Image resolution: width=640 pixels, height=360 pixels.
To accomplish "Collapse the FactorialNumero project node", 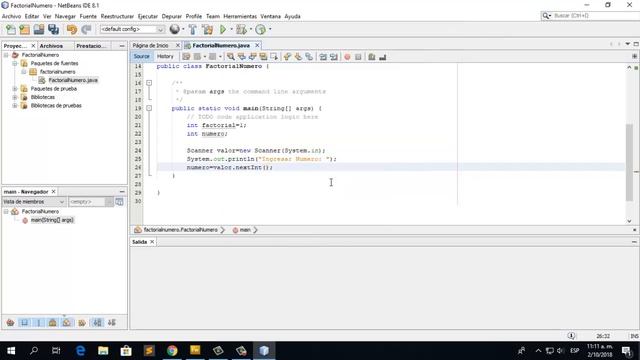I will point(6,55).
